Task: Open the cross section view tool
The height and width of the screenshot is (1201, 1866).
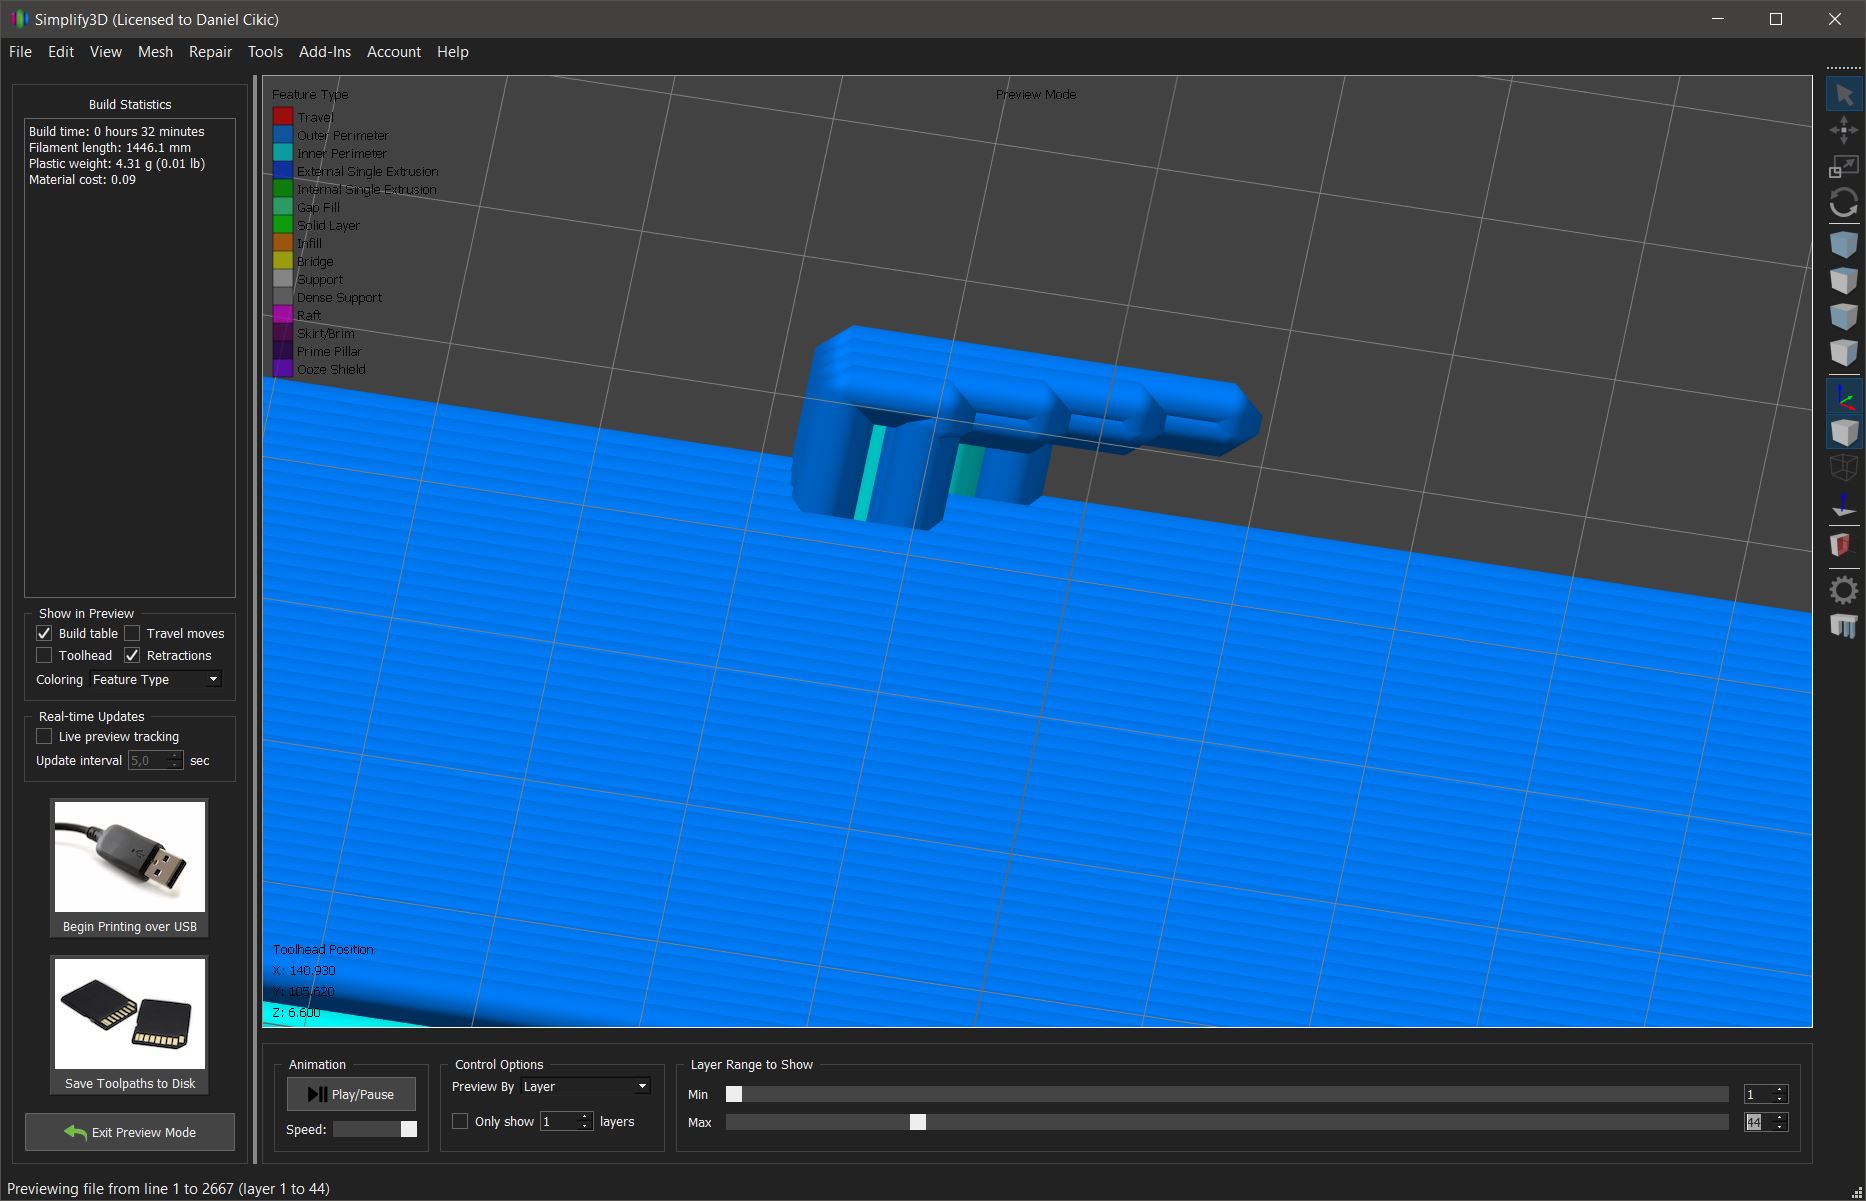Action: [x=1844, y=545]
